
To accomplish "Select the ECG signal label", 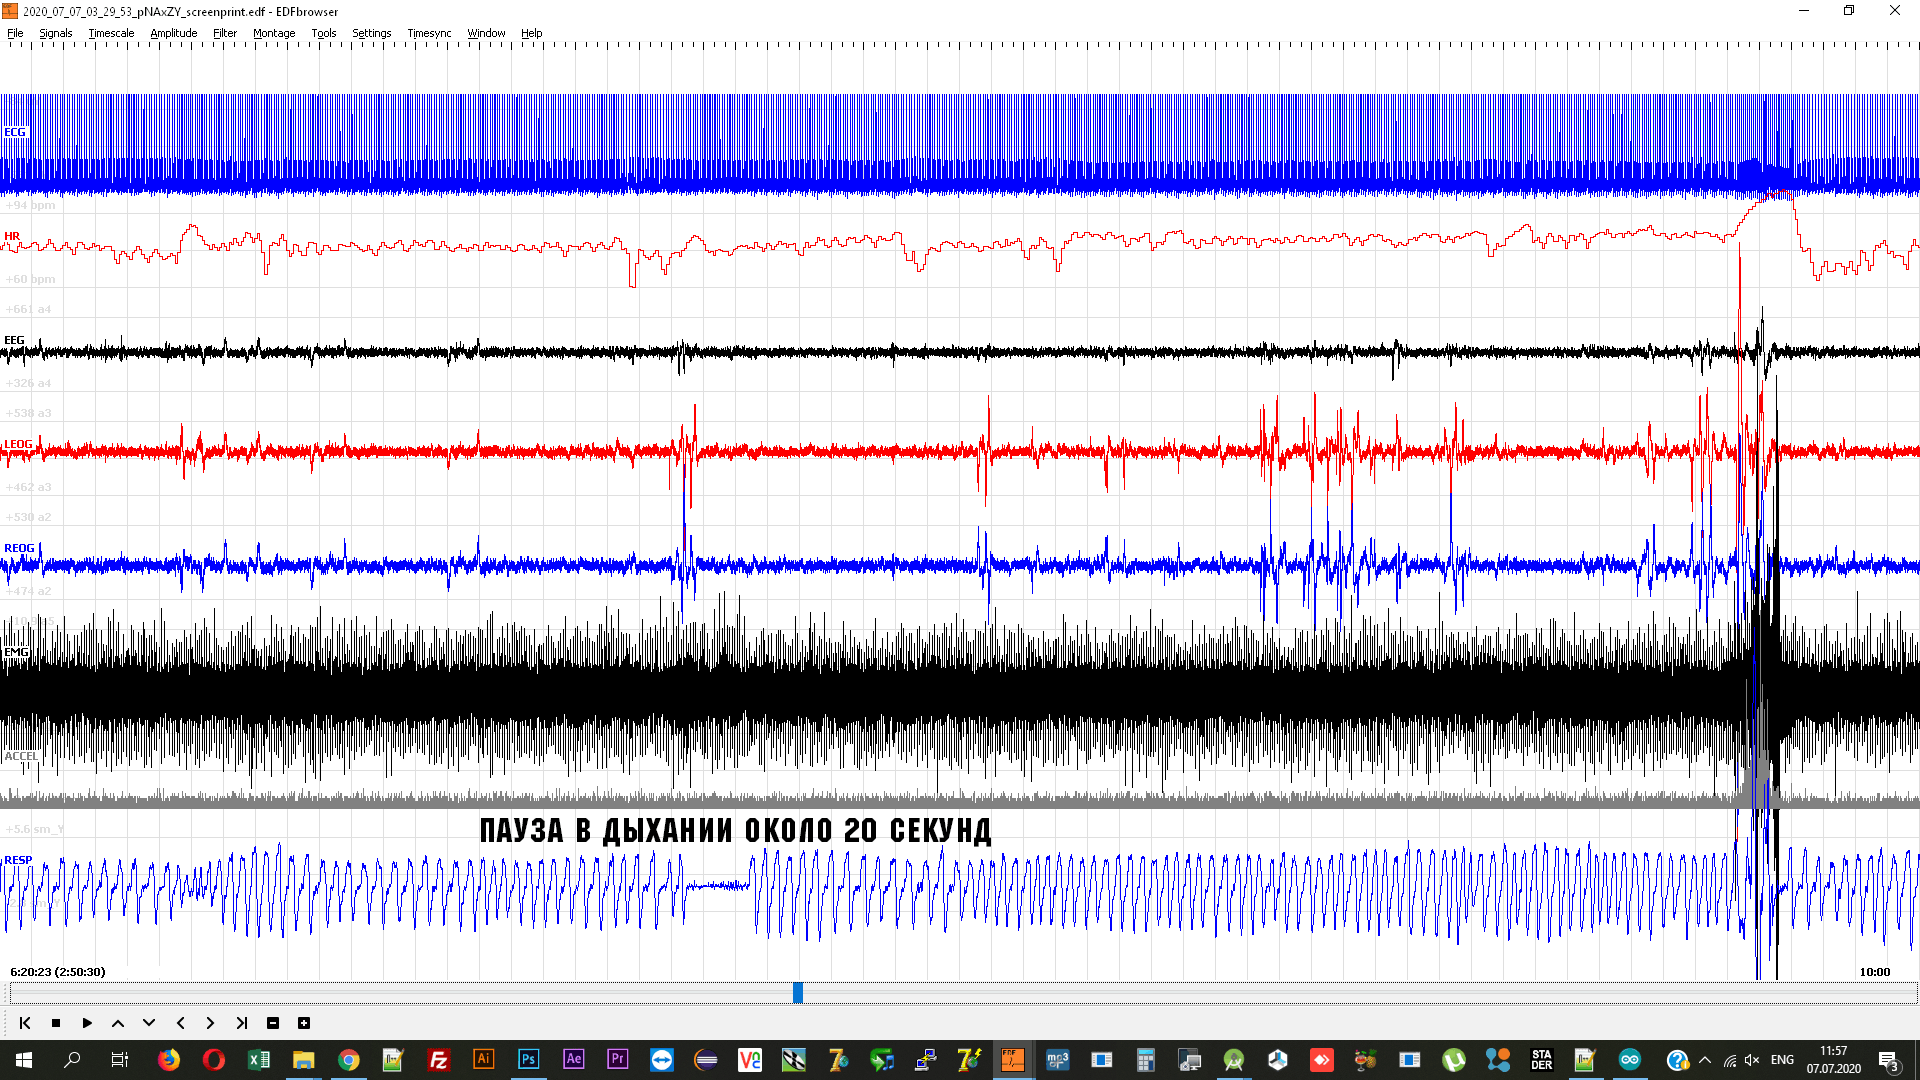I will (x=15, y=132).
